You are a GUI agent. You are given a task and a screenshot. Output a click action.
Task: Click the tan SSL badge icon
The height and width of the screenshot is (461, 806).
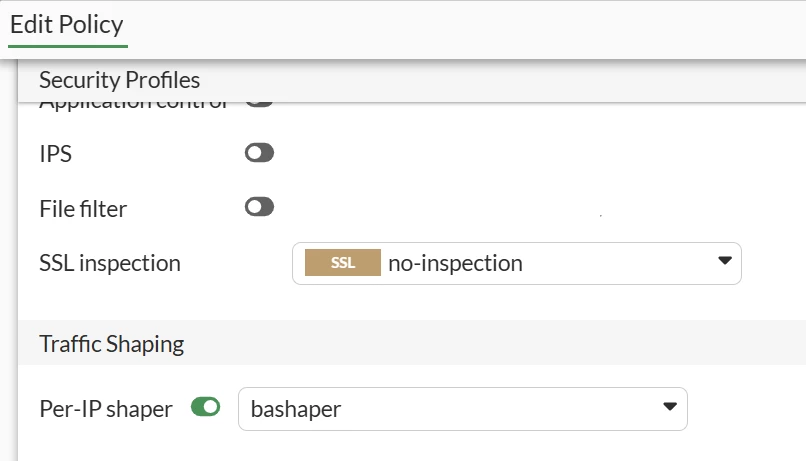[x=342, y=263]
